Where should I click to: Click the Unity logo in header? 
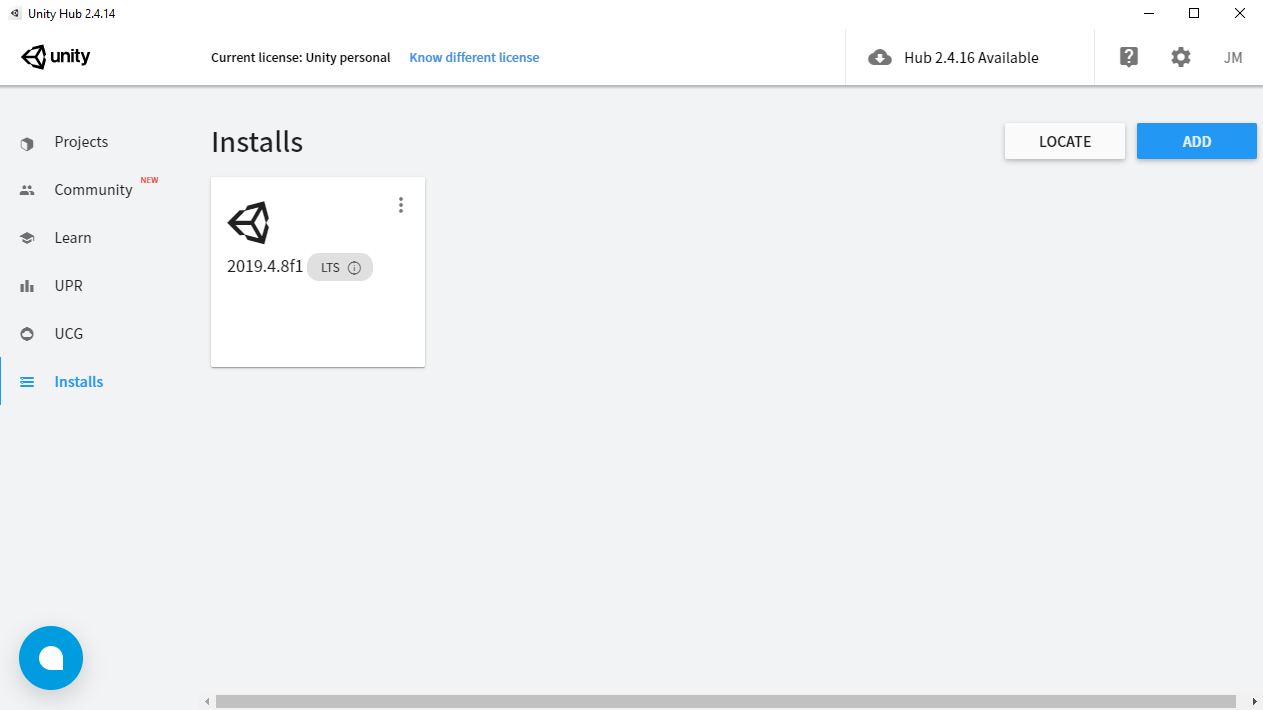point(56,57)
